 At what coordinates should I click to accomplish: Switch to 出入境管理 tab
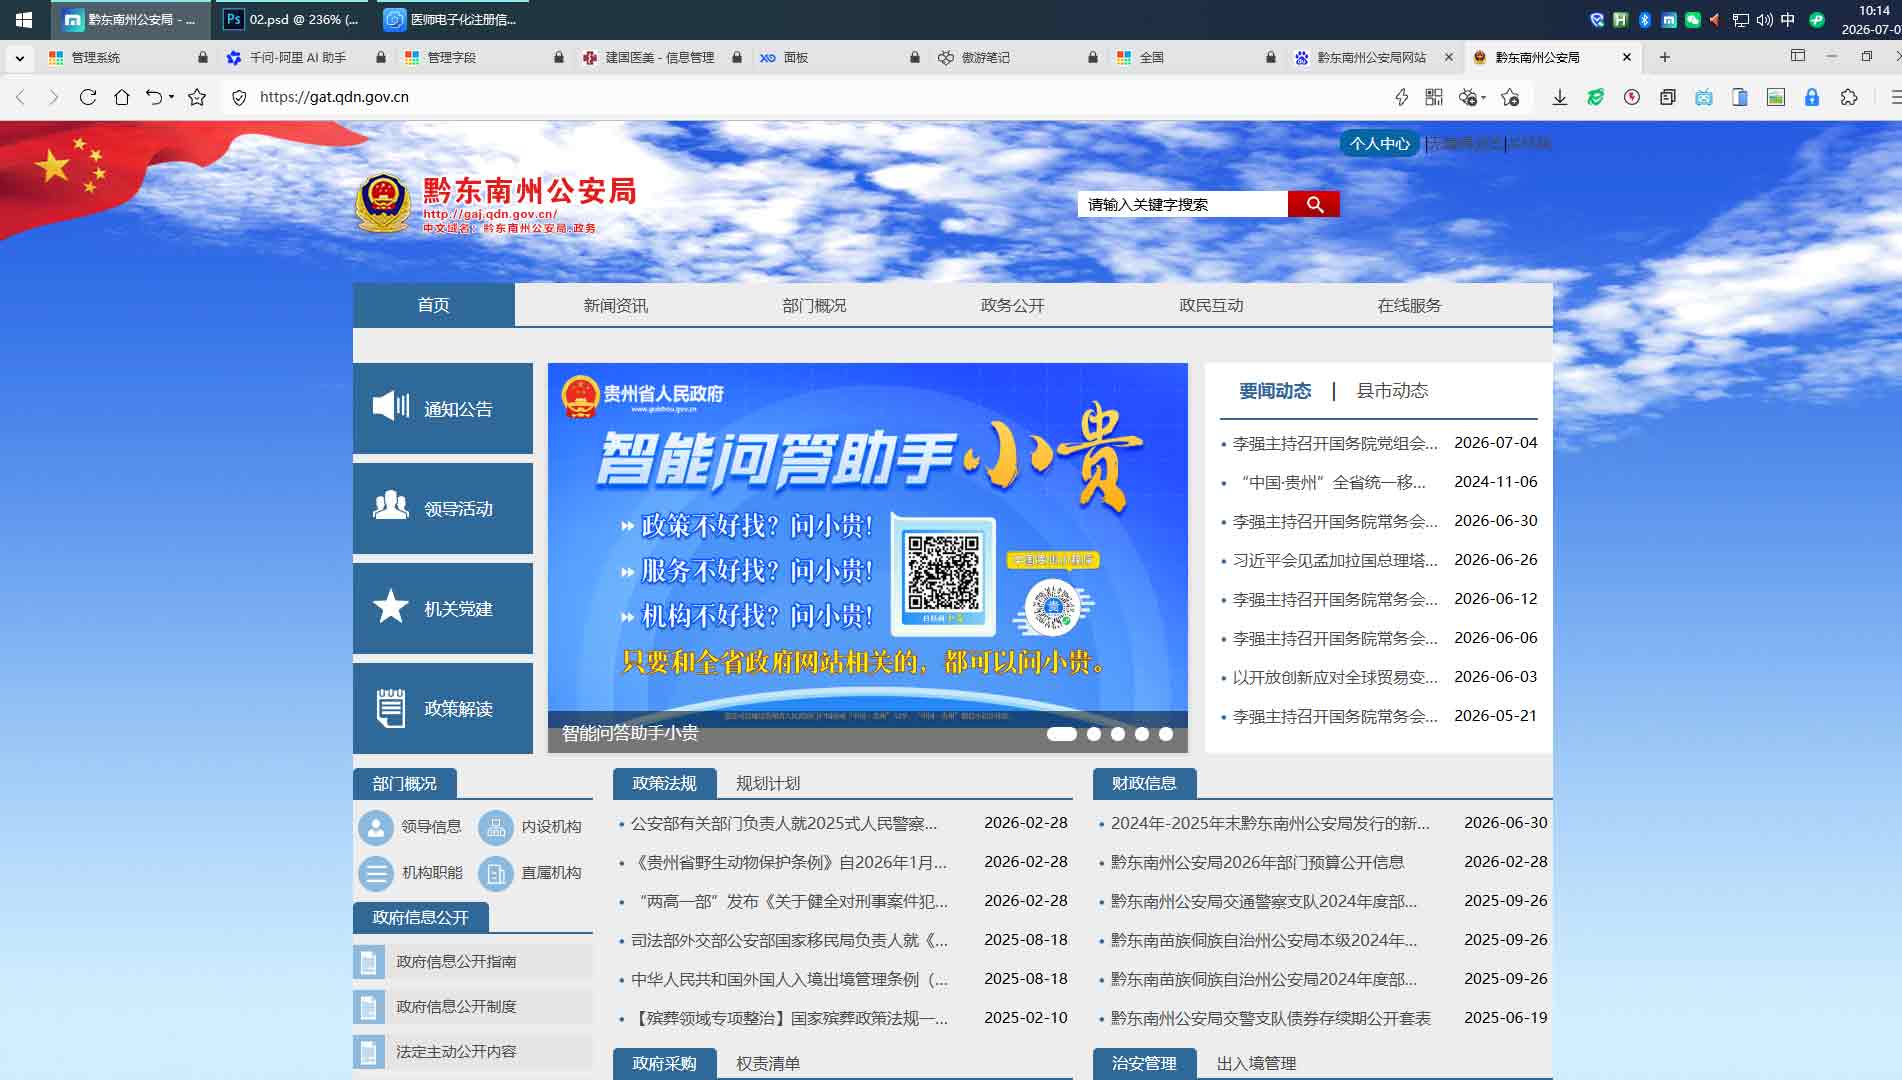[1256, 1063]
